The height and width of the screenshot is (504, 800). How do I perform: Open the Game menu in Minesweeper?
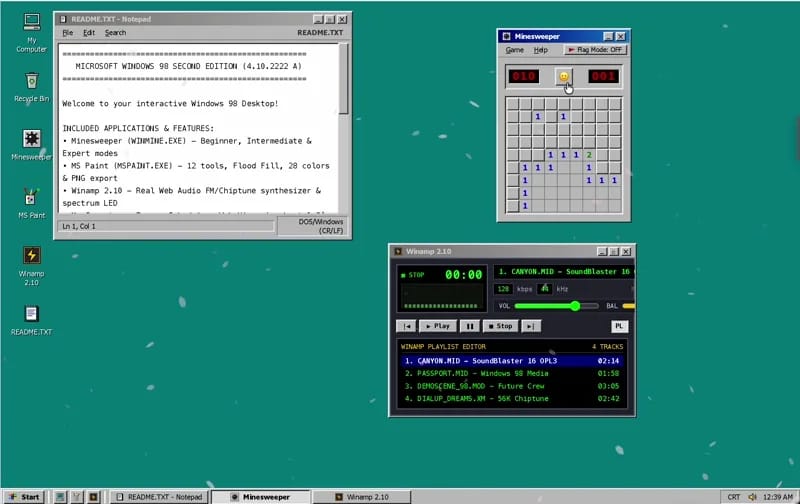pos(514,50)
